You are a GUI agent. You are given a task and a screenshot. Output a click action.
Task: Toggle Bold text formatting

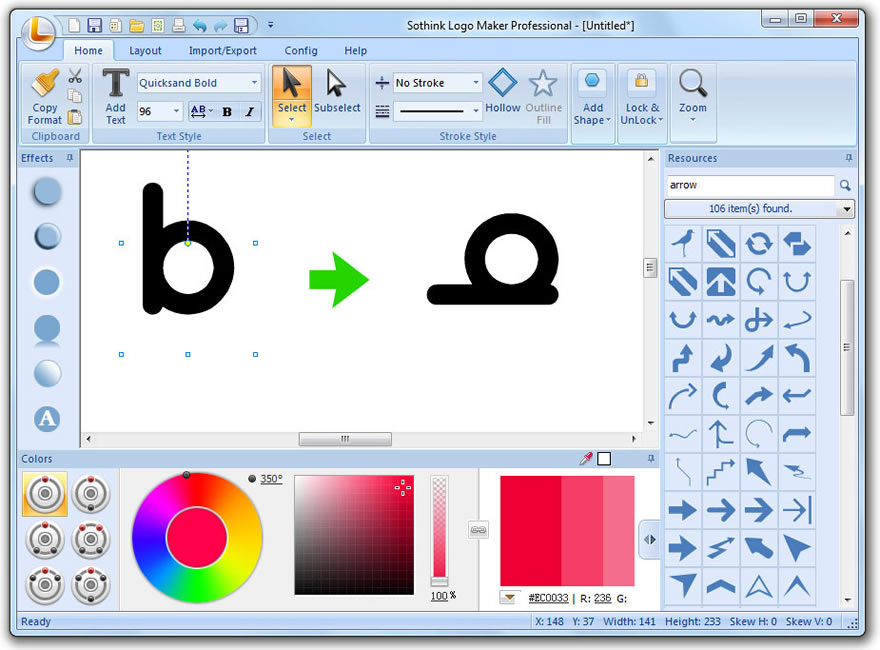[227, 111]
